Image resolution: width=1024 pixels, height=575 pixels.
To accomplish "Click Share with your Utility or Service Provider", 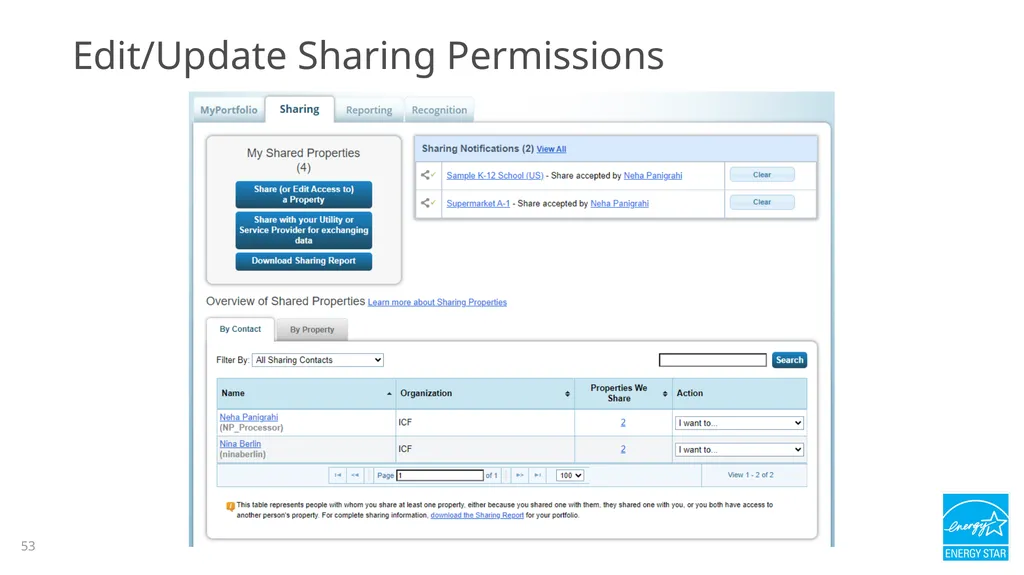I will [x=304, y=230].
